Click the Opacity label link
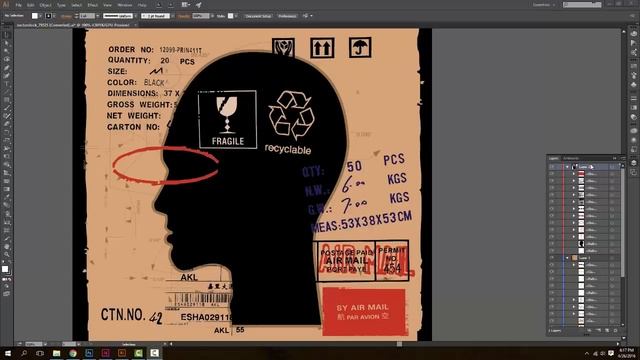Screen dimensions: 640x360 click(x=184, y=16)
